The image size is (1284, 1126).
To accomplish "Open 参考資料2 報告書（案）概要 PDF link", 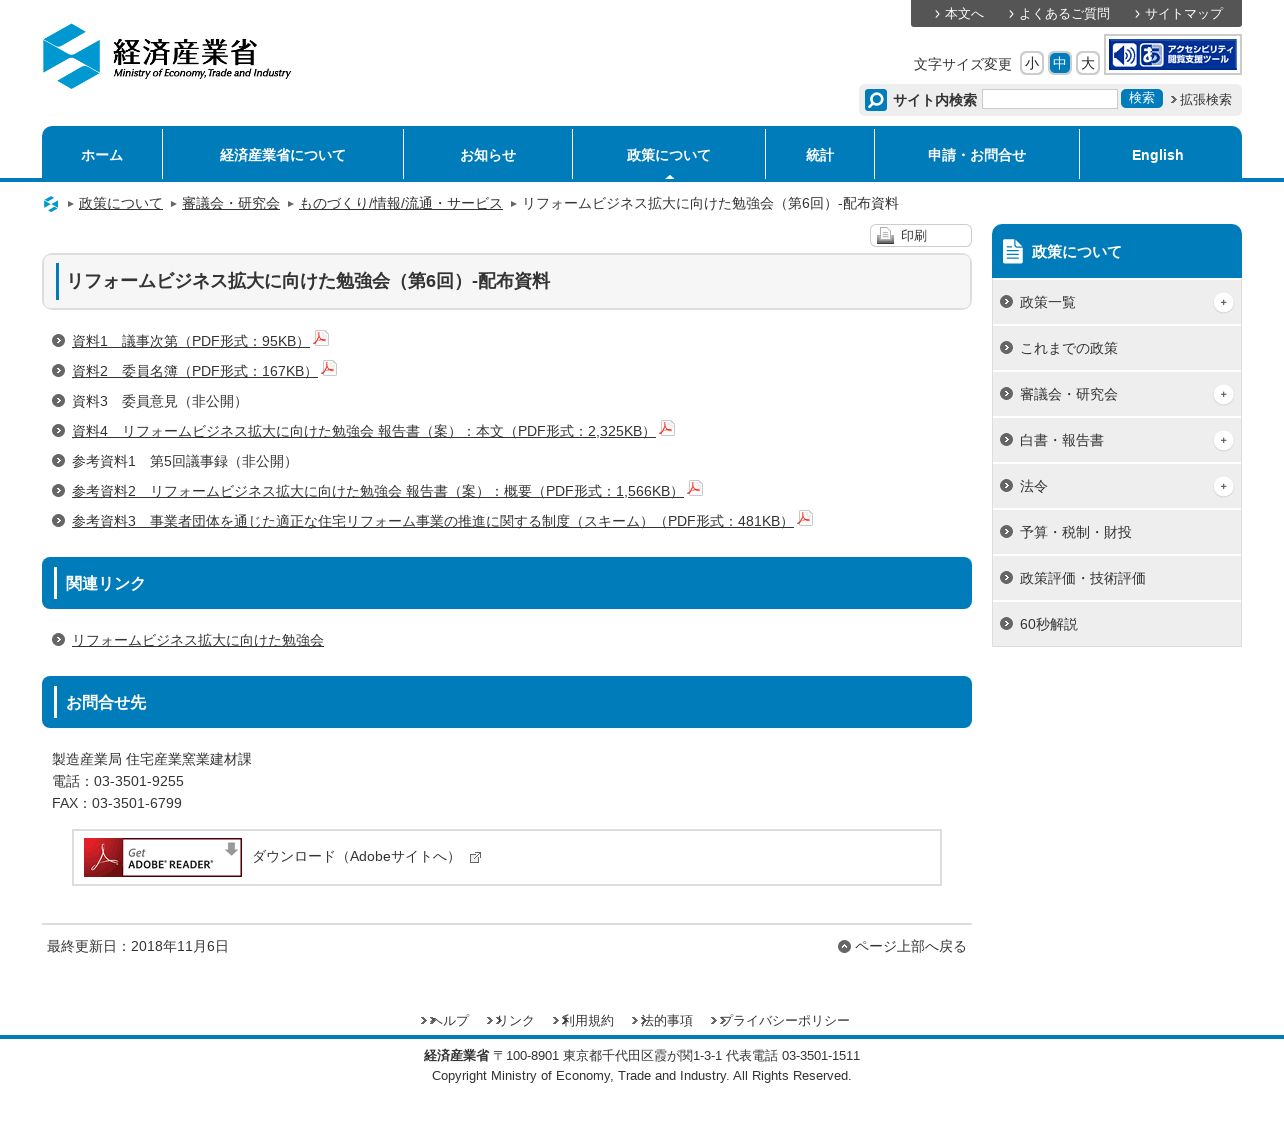I will [x=378, y=491].
